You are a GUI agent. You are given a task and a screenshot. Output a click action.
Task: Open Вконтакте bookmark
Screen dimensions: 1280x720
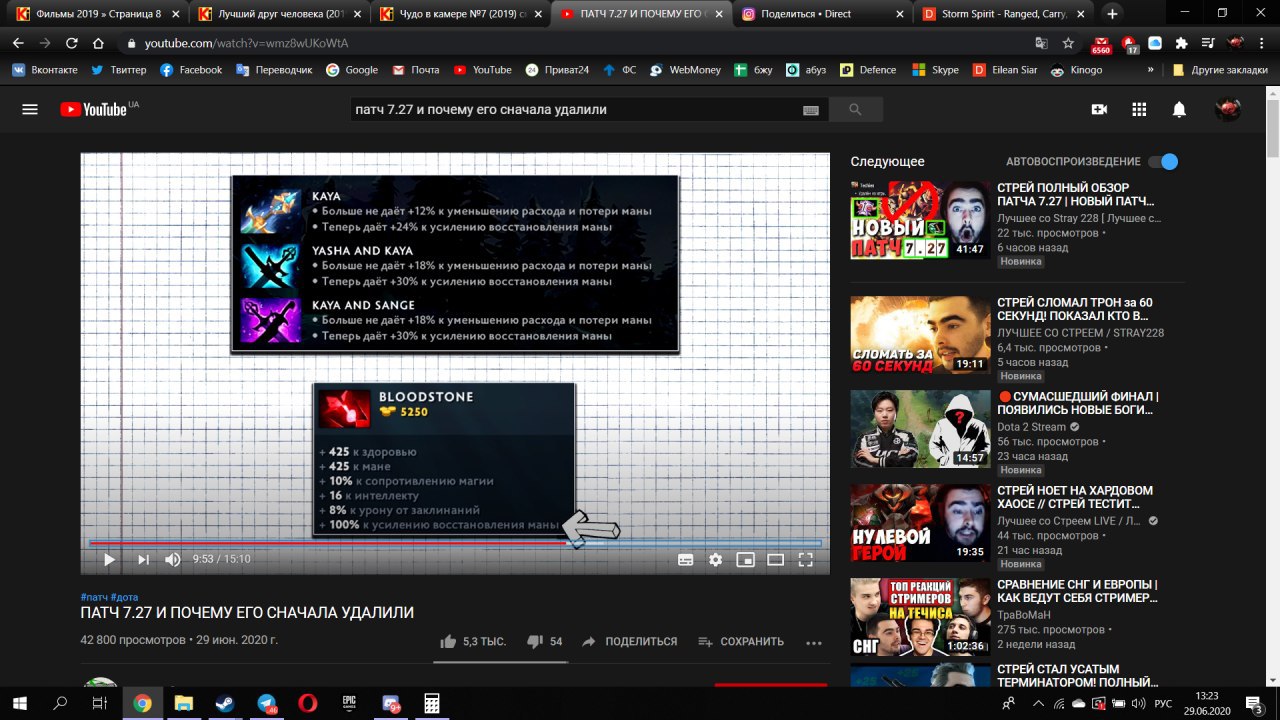[45, 70]
